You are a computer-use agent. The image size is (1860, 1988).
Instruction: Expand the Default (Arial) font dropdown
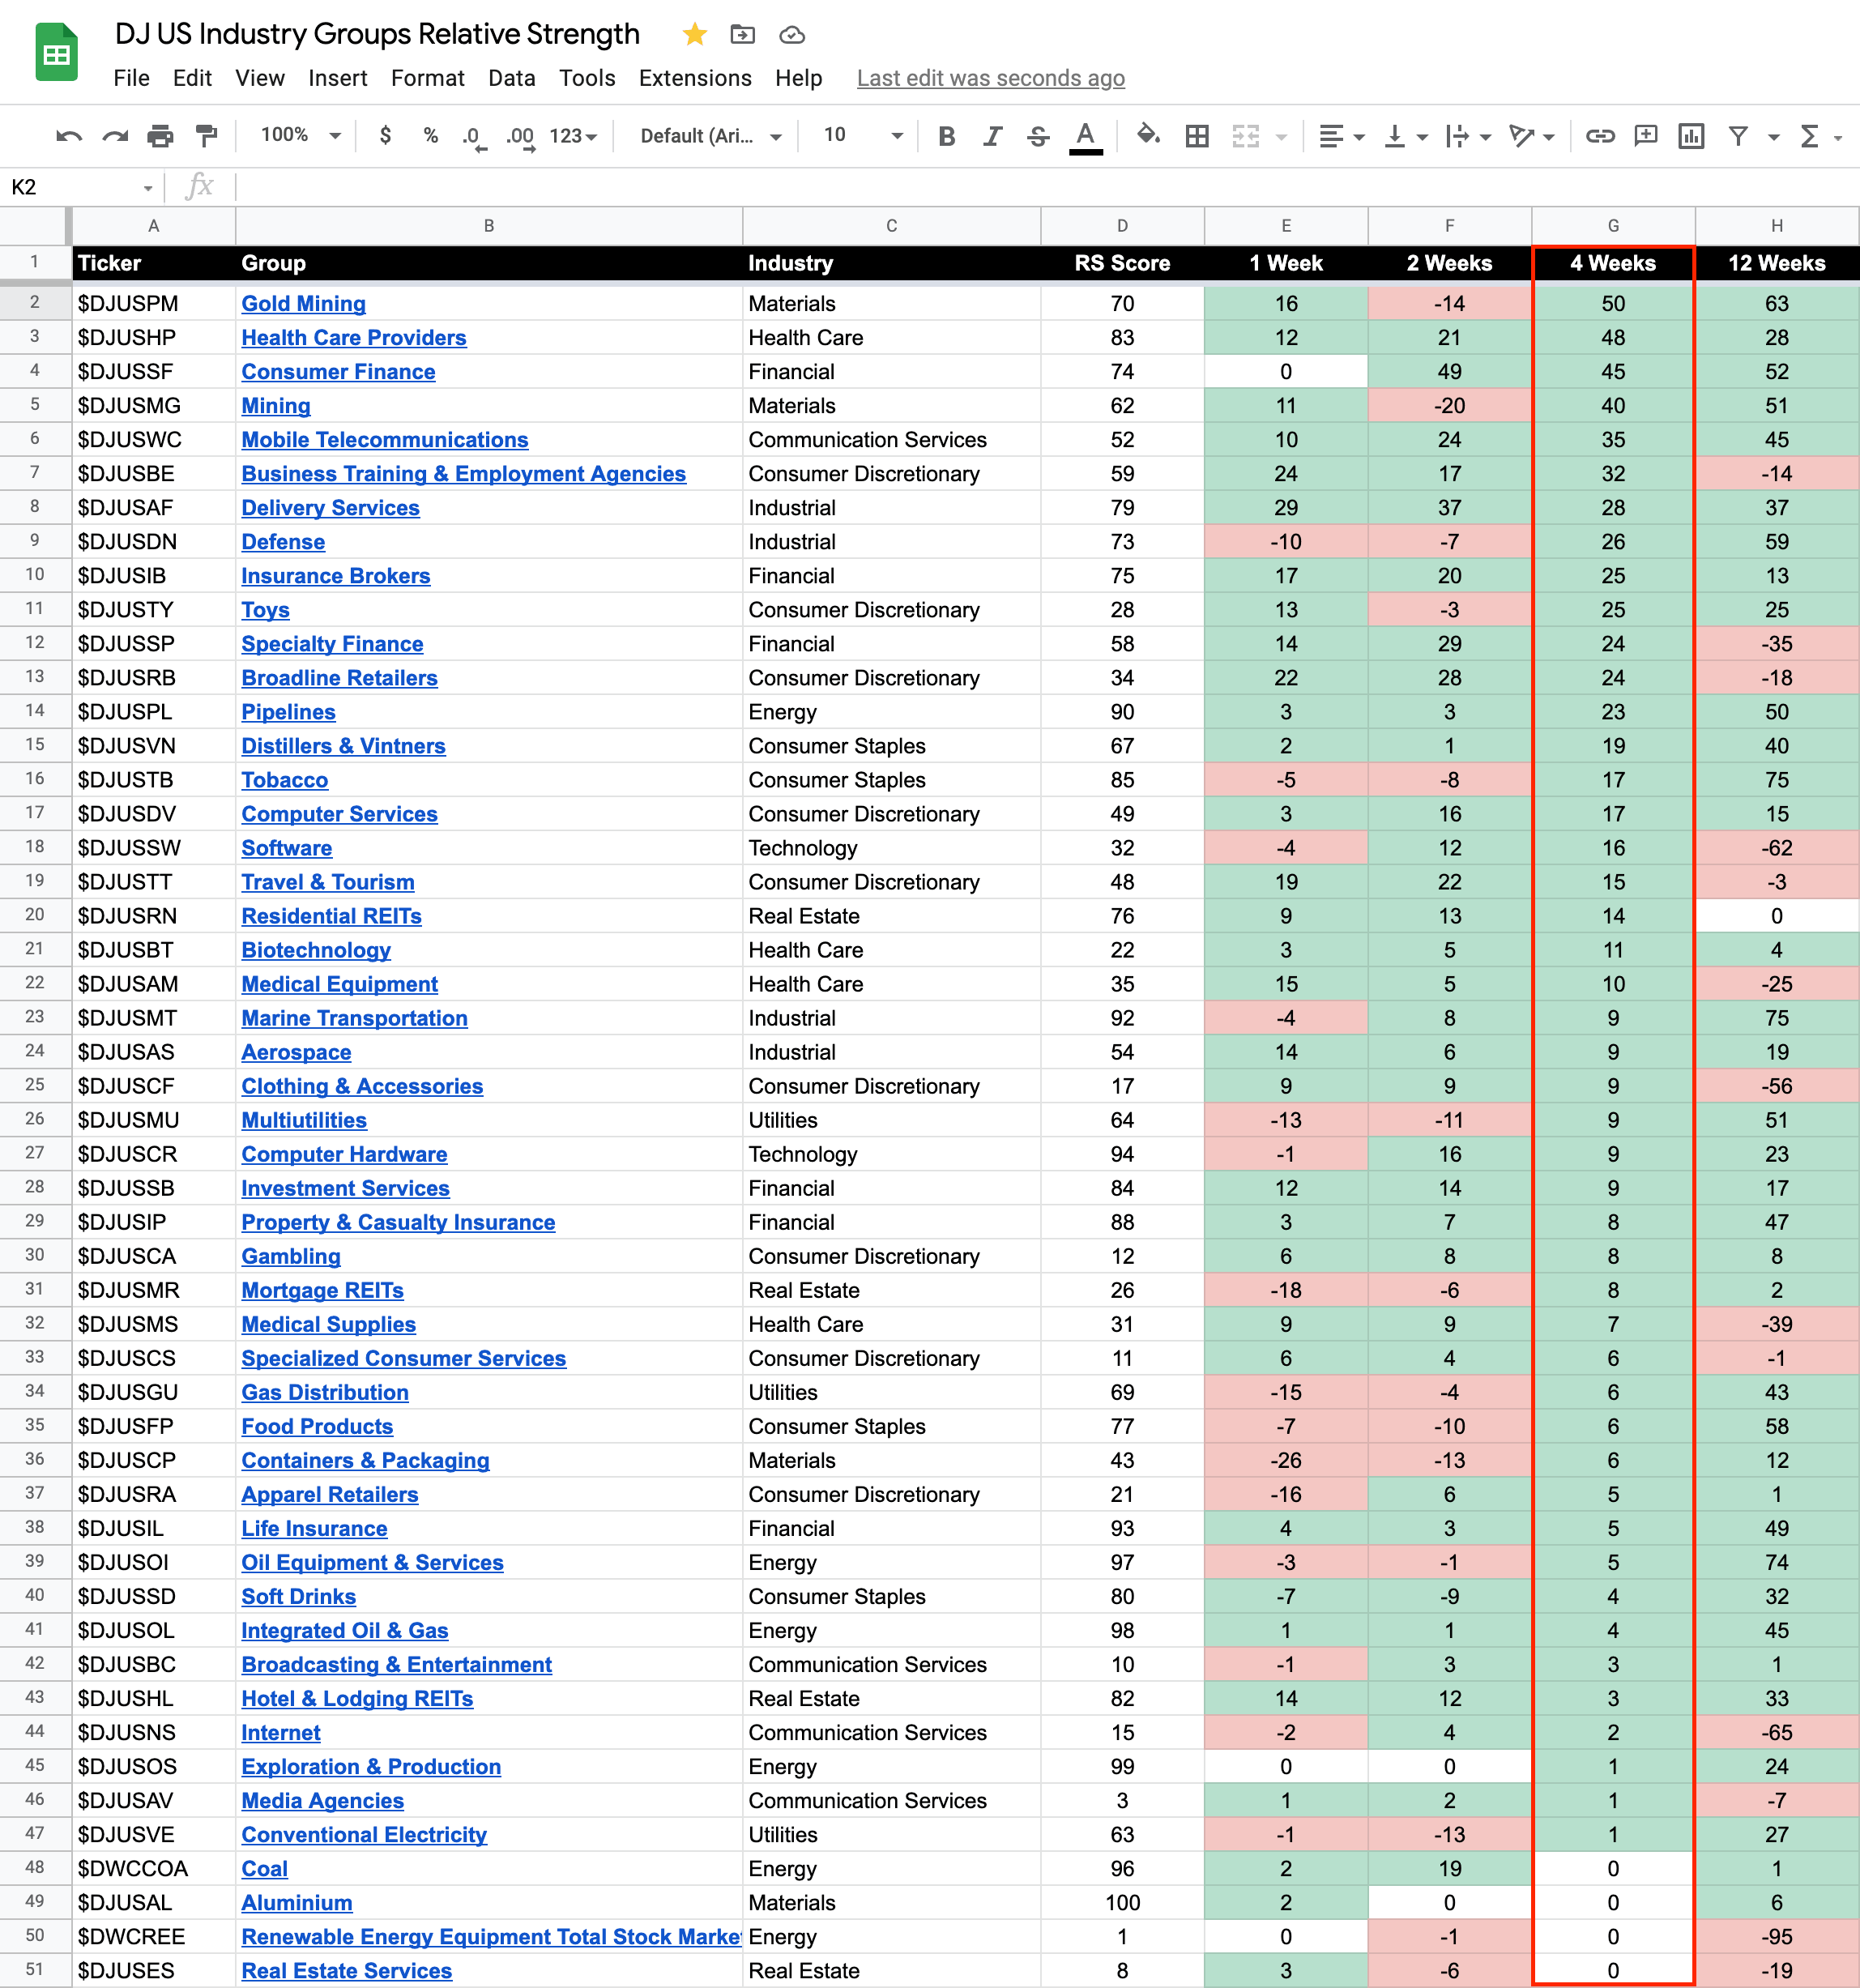[x=710, y=136]
